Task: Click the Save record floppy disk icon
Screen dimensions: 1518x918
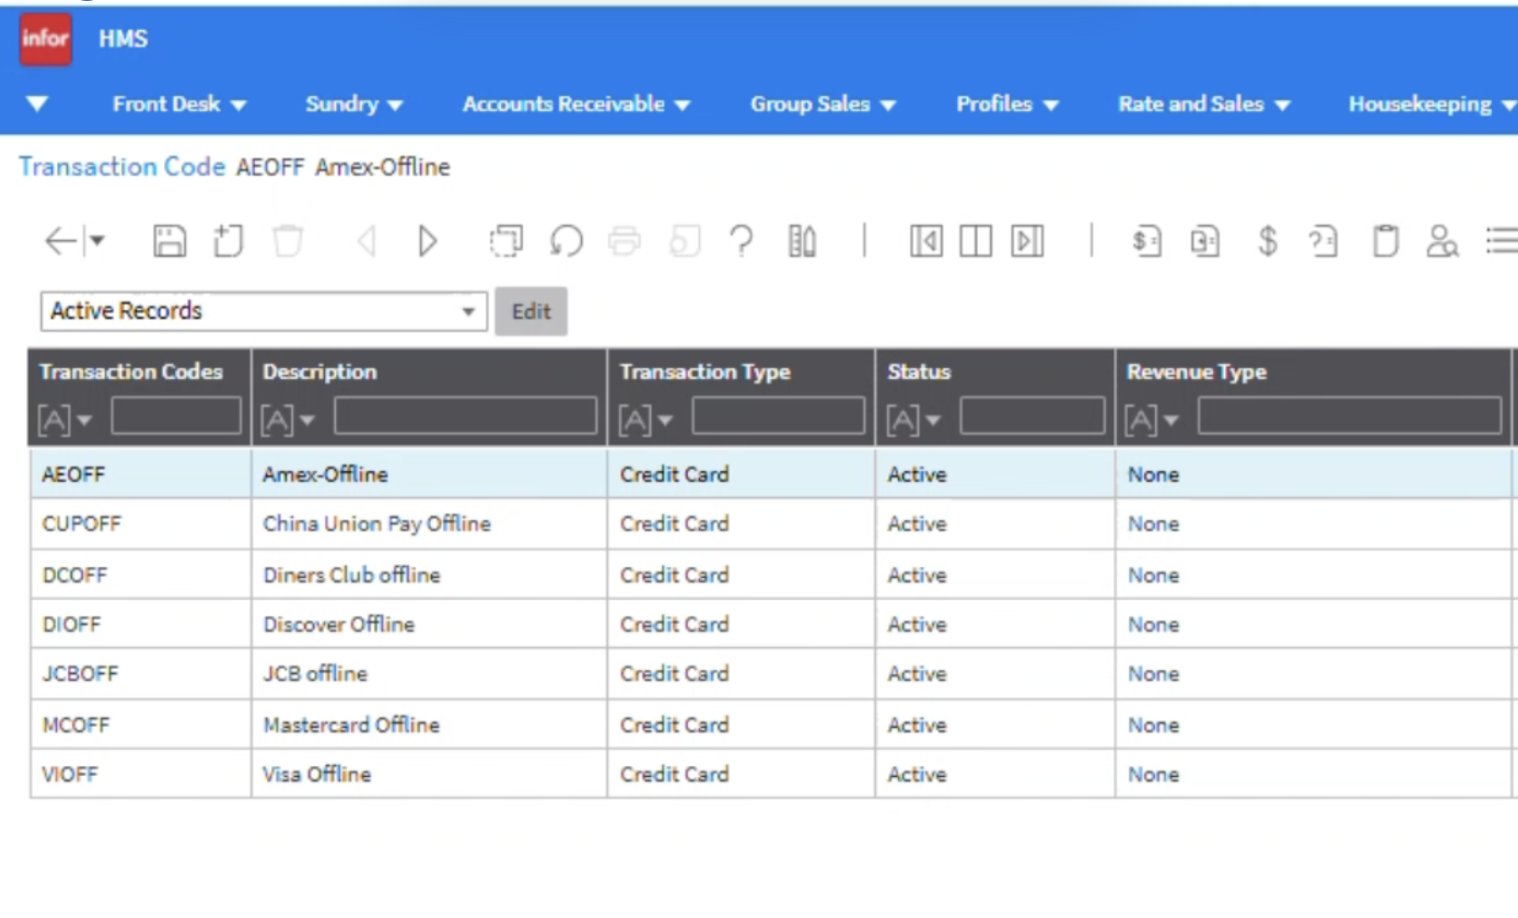Action: [x=169, y=241]
